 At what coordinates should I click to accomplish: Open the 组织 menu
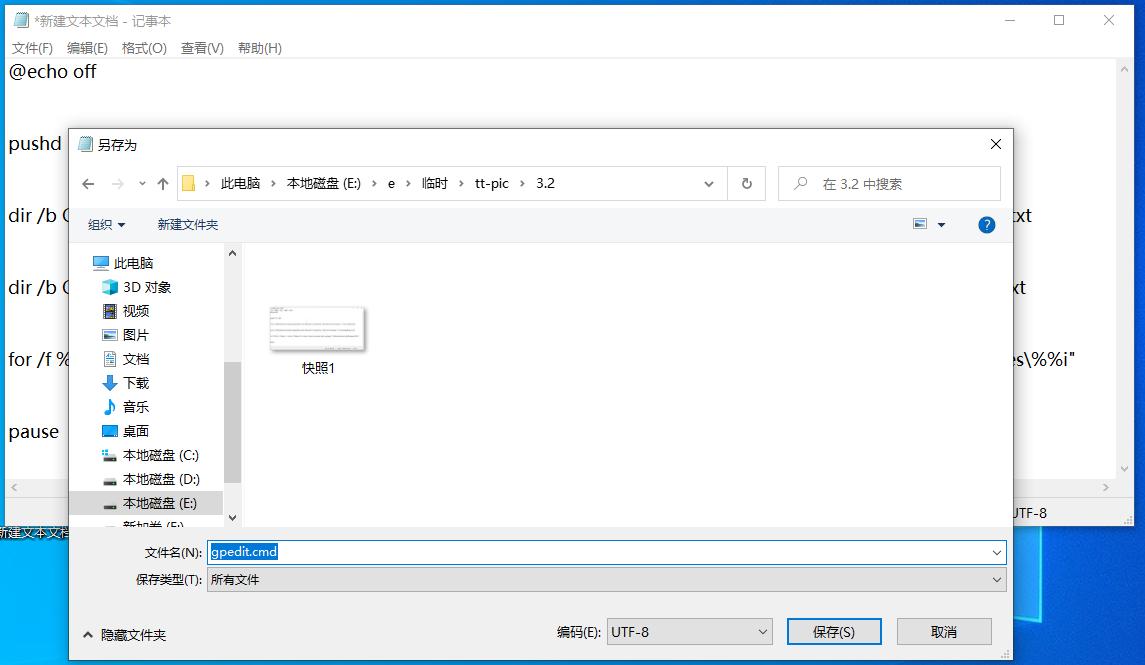(x=101, y=224)
